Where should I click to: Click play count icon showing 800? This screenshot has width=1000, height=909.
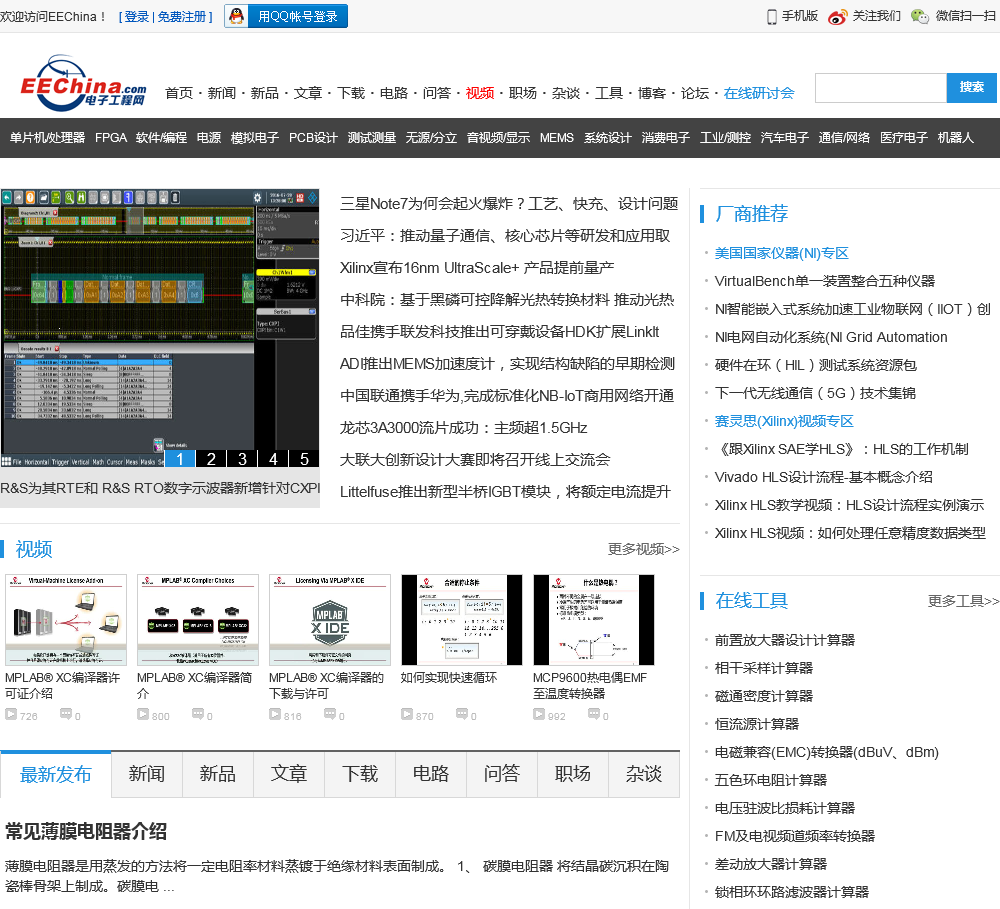tap(143, 714)
